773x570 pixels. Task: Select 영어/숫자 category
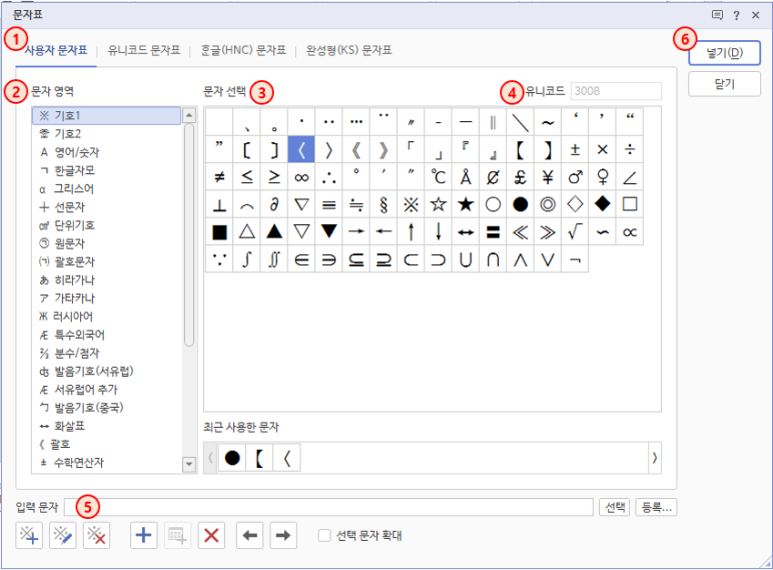point(106,152)
